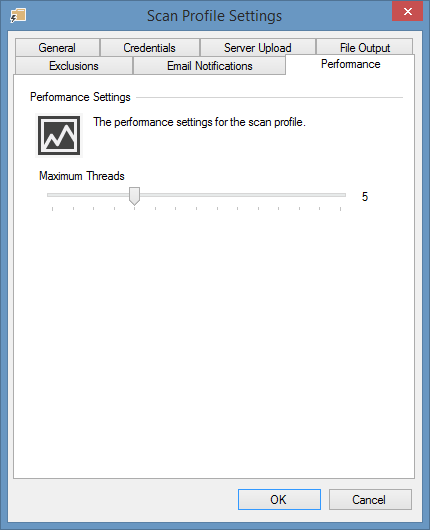Viewport: 430px width, 530px height.
Task: Confirm settings with the OK button
Action: pyautogui.click(x=279, y=499)
